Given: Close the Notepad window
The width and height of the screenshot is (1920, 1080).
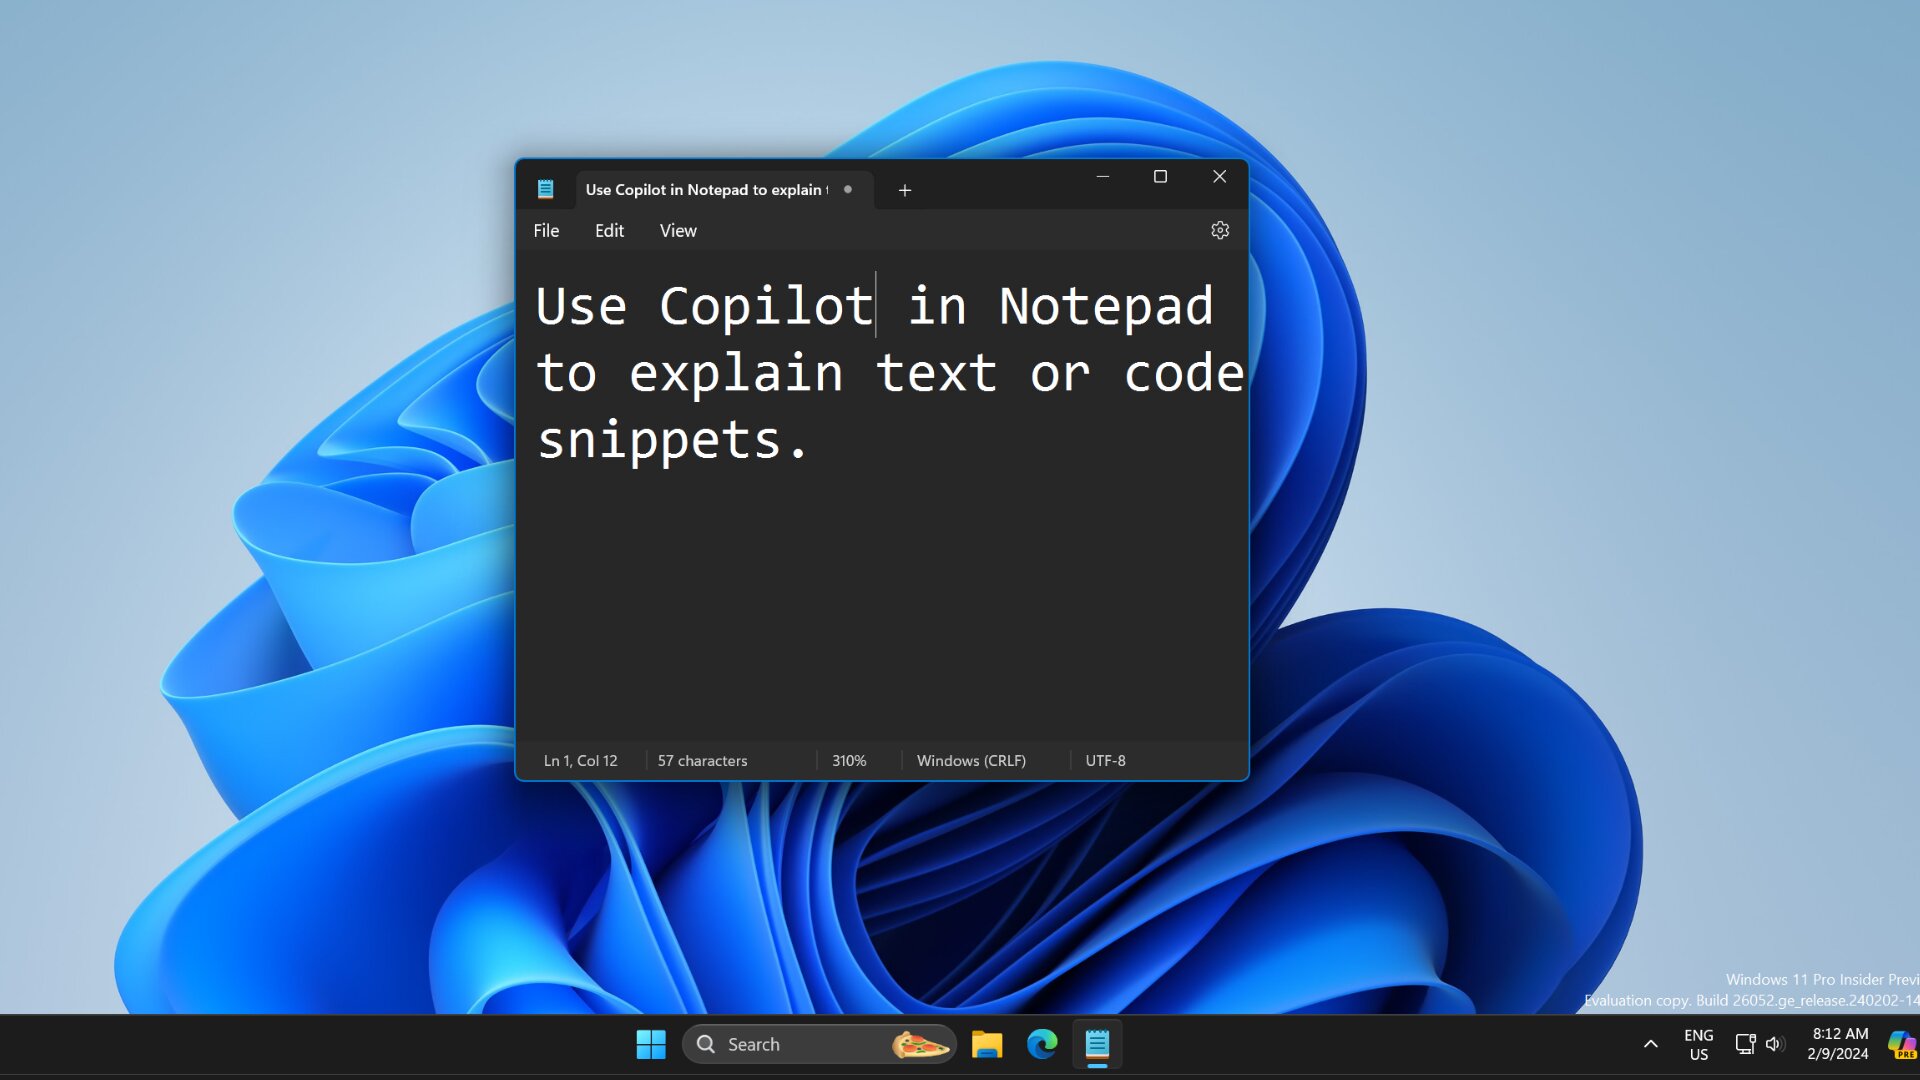Looking at the screenshot, I should pyautogui.click(x=1219, y=177).
